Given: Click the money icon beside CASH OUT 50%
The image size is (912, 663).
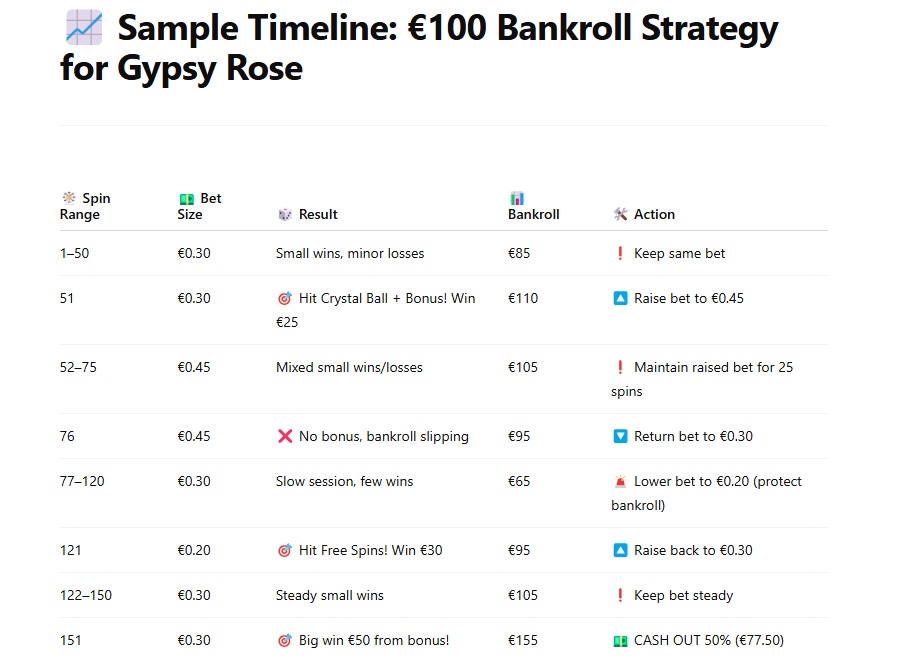Looking at the screenshot, I should pos(620,641).
